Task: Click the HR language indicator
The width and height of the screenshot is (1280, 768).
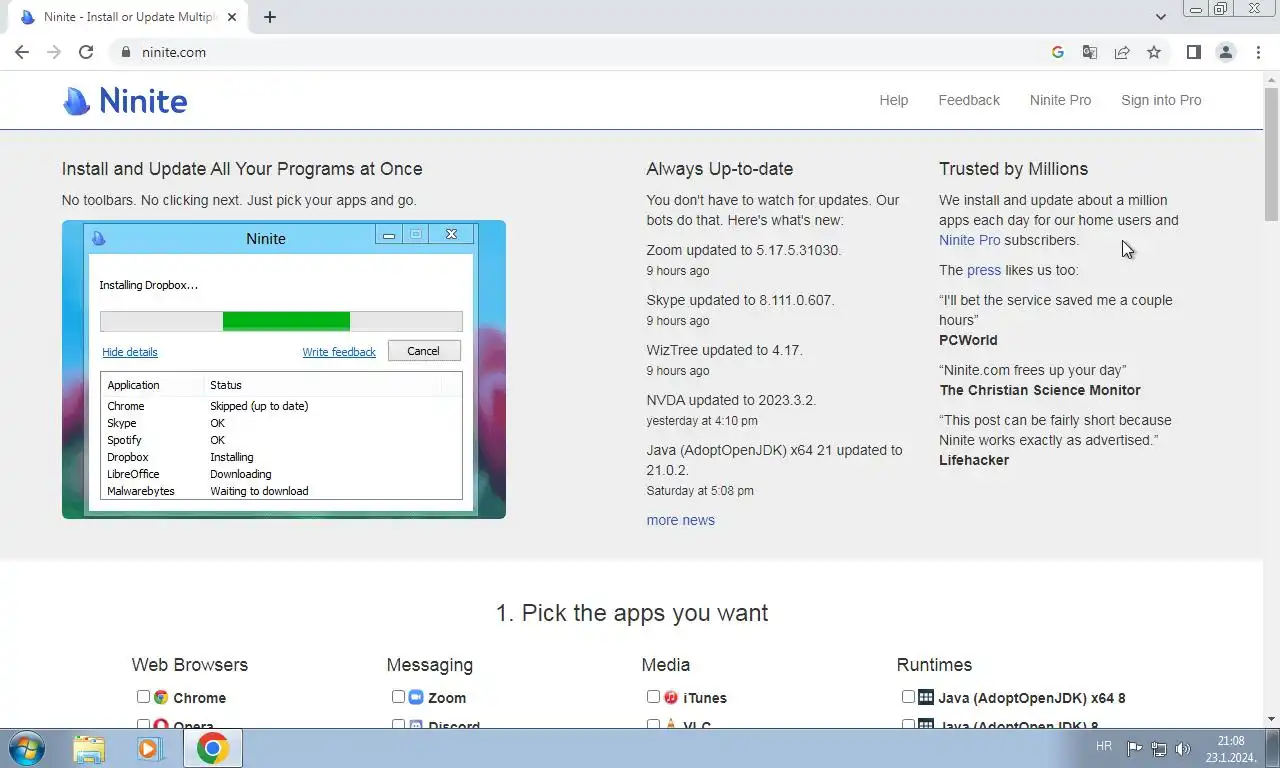Action: 1104,747
